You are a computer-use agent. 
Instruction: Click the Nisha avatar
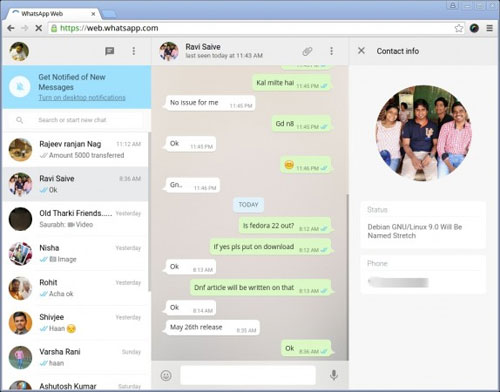click(20, 254)
